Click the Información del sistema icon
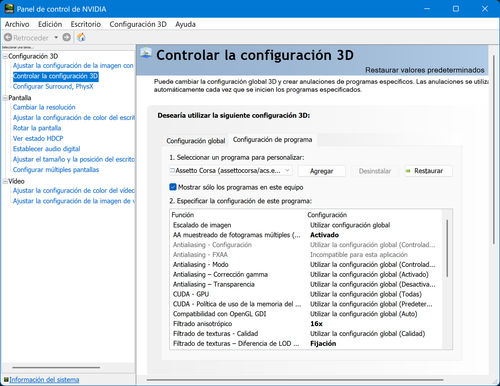The image size is (500, 386). point(6,380)
